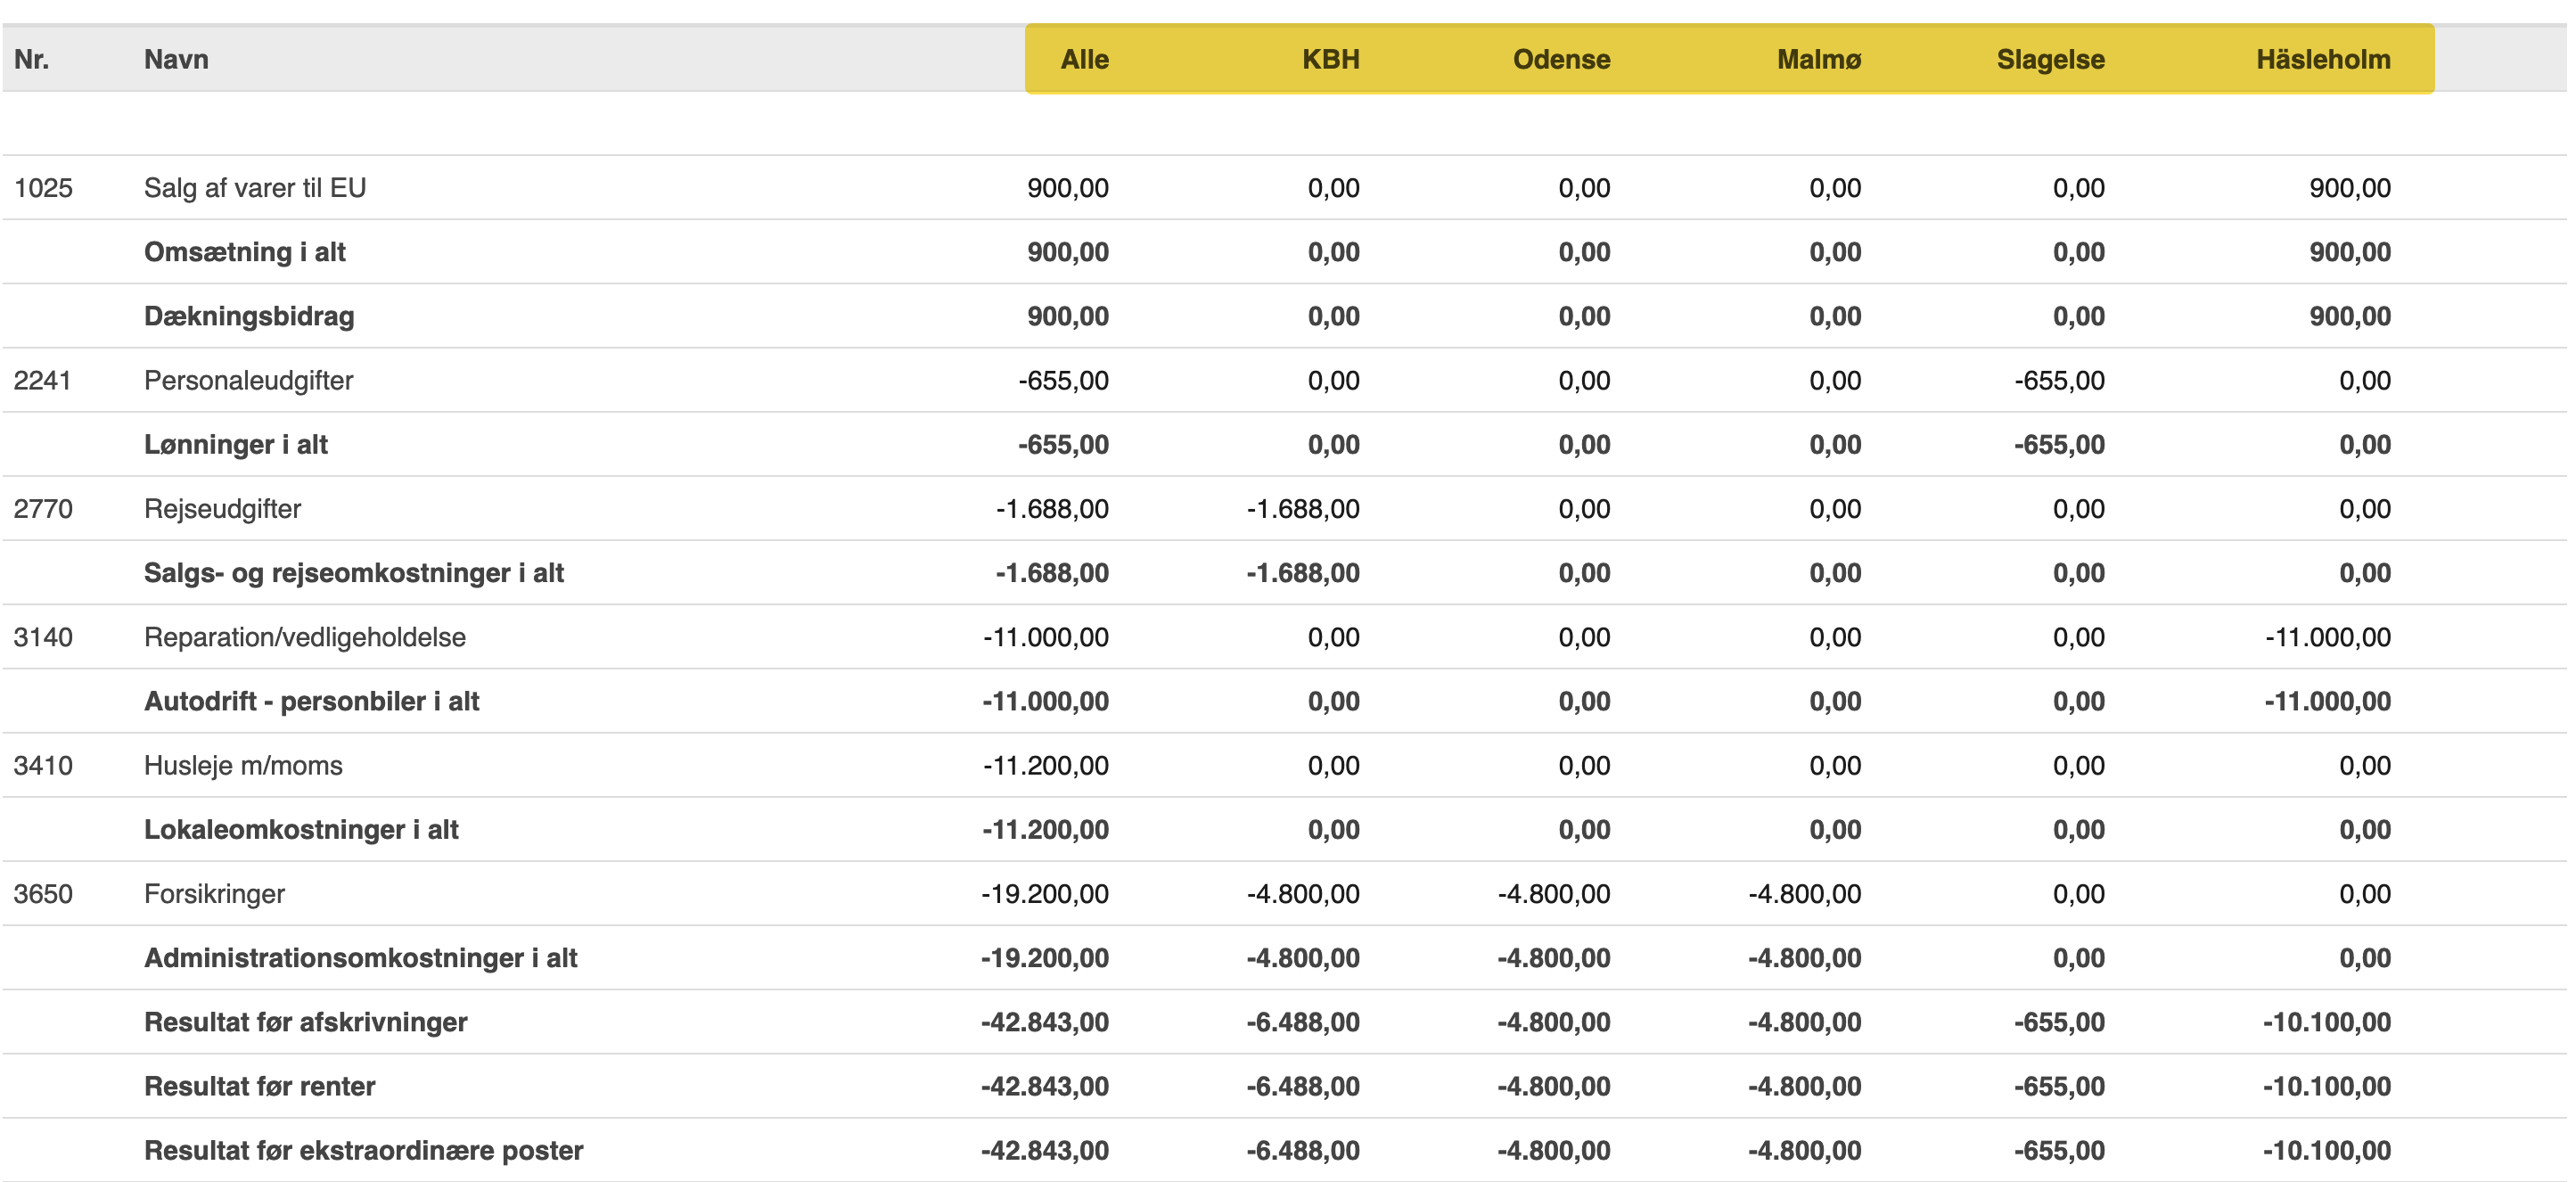
Task: Open the Husleje m/moms account
Action: 243,766
